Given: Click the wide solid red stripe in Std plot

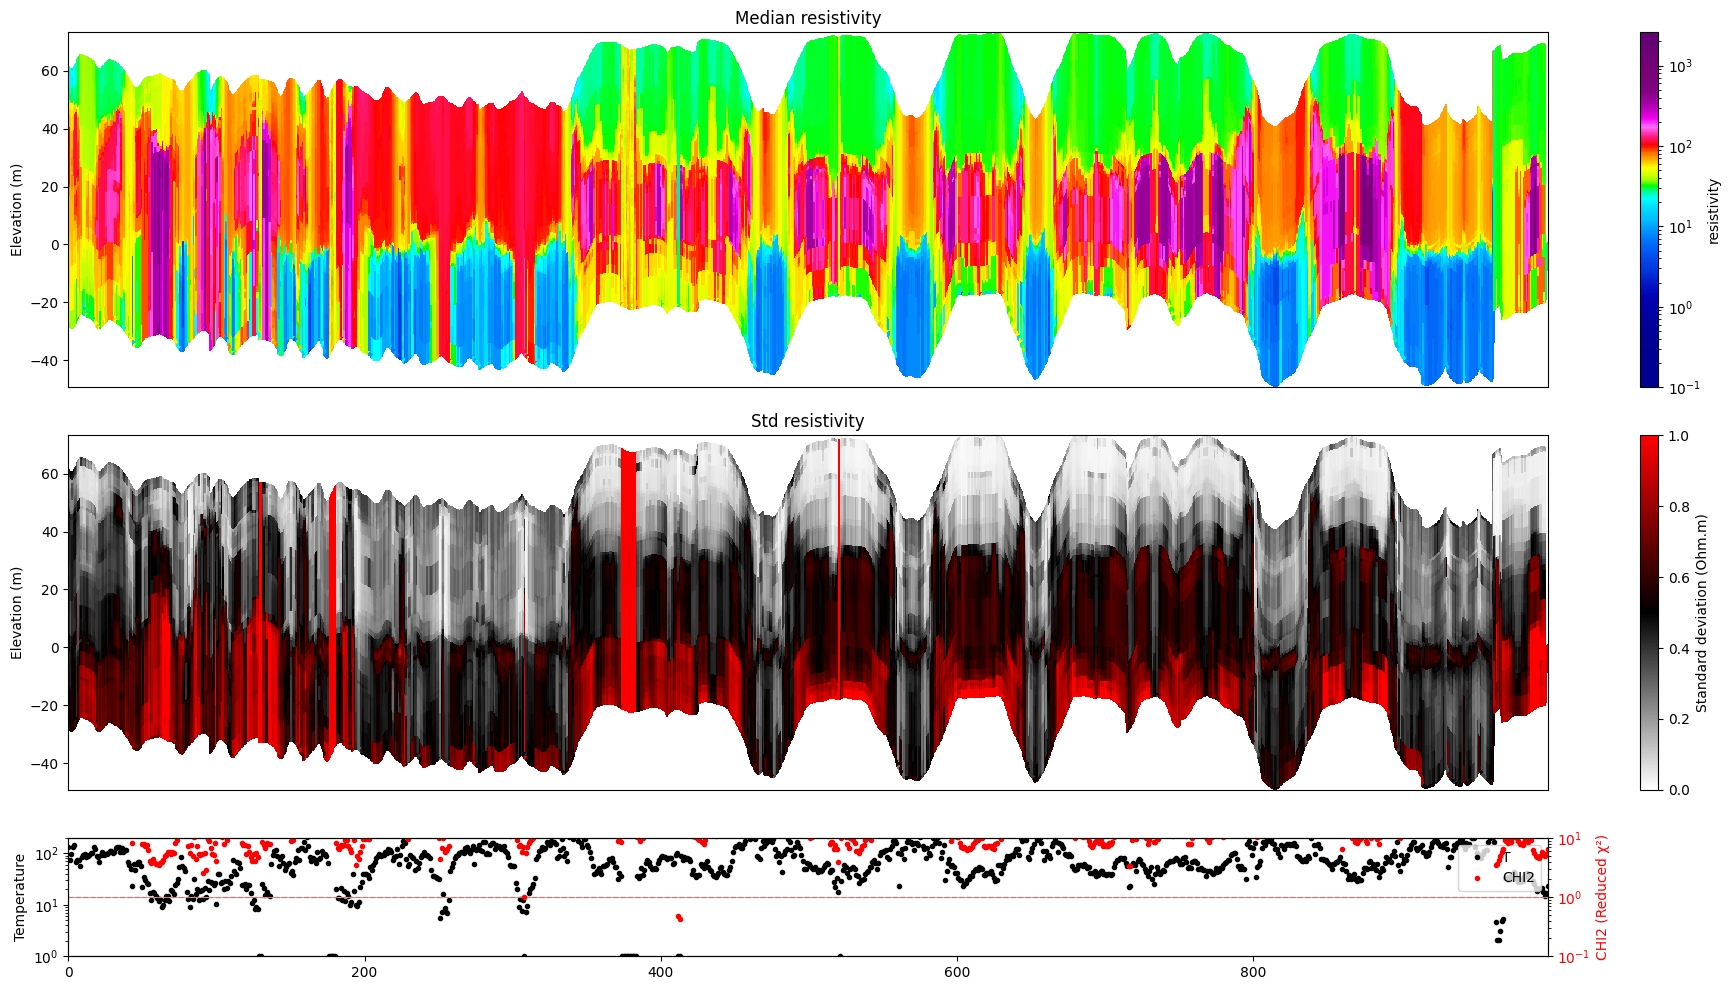Looking at the screenshot, I should [628, 580].
